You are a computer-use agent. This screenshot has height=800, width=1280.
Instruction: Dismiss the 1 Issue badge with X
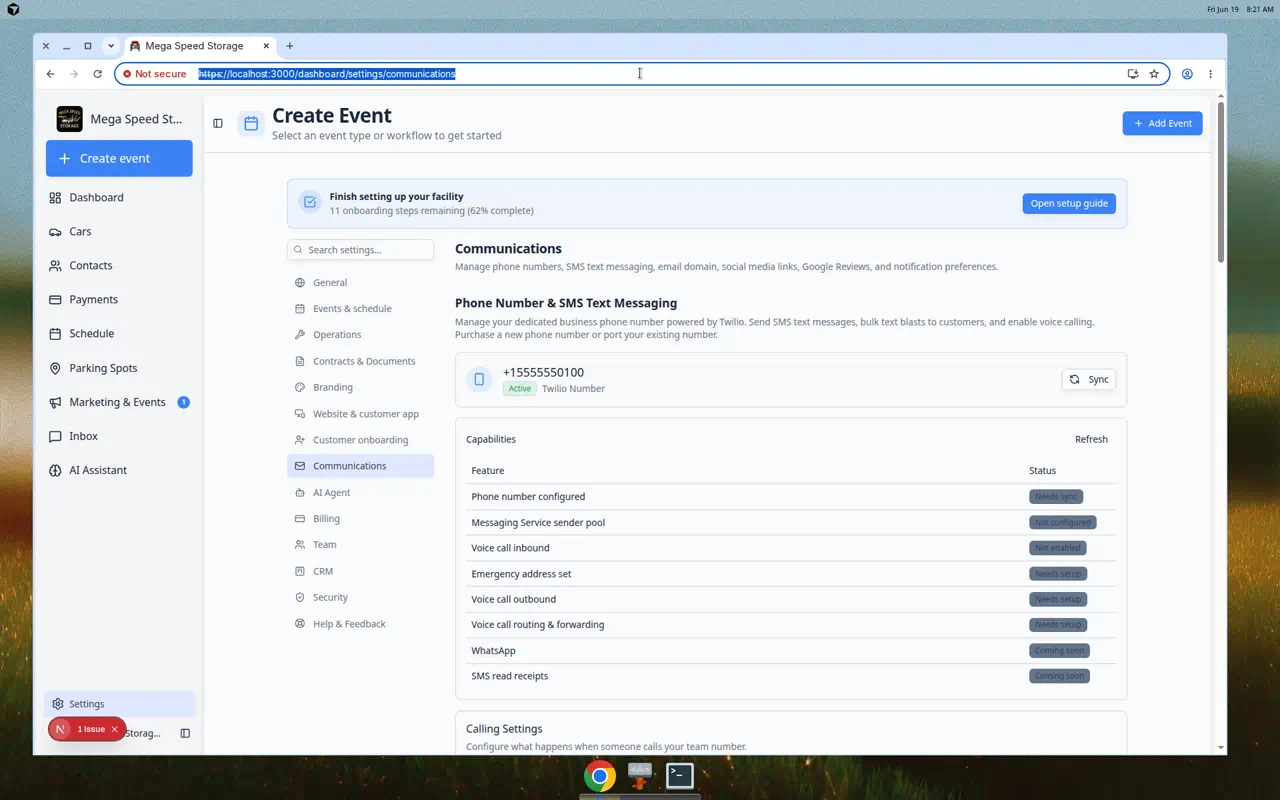[x=114, y=729]
